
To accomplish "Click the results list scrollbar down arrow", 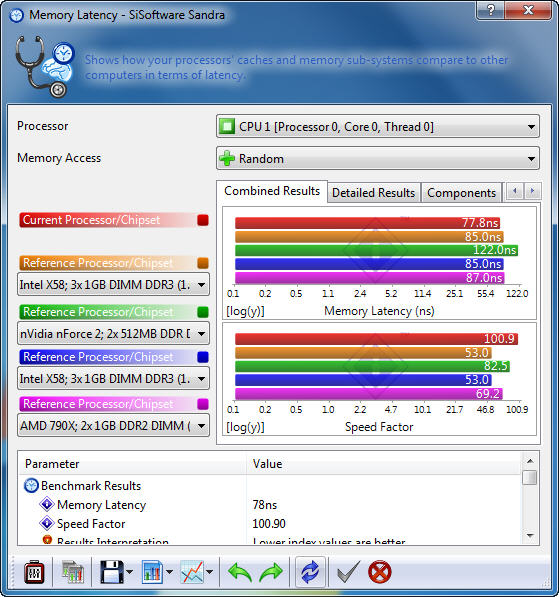I will pyautogui.click(x=530, y=535).
